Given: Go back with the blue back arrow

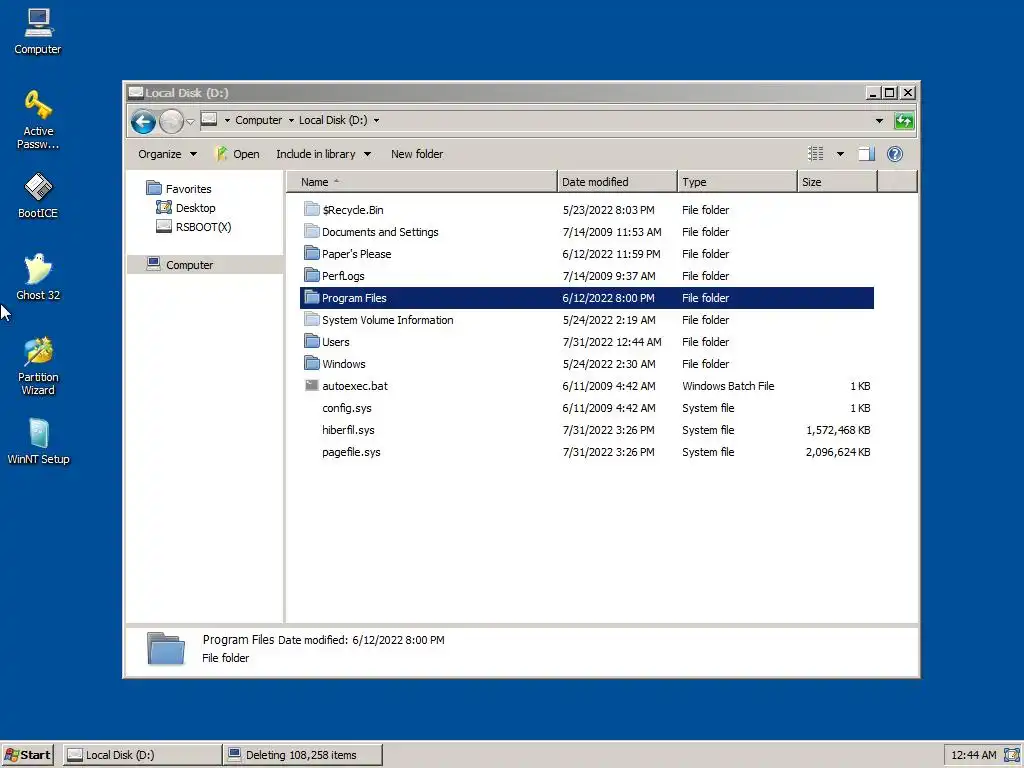Looking at the screenshot, I should click(143, 121).
